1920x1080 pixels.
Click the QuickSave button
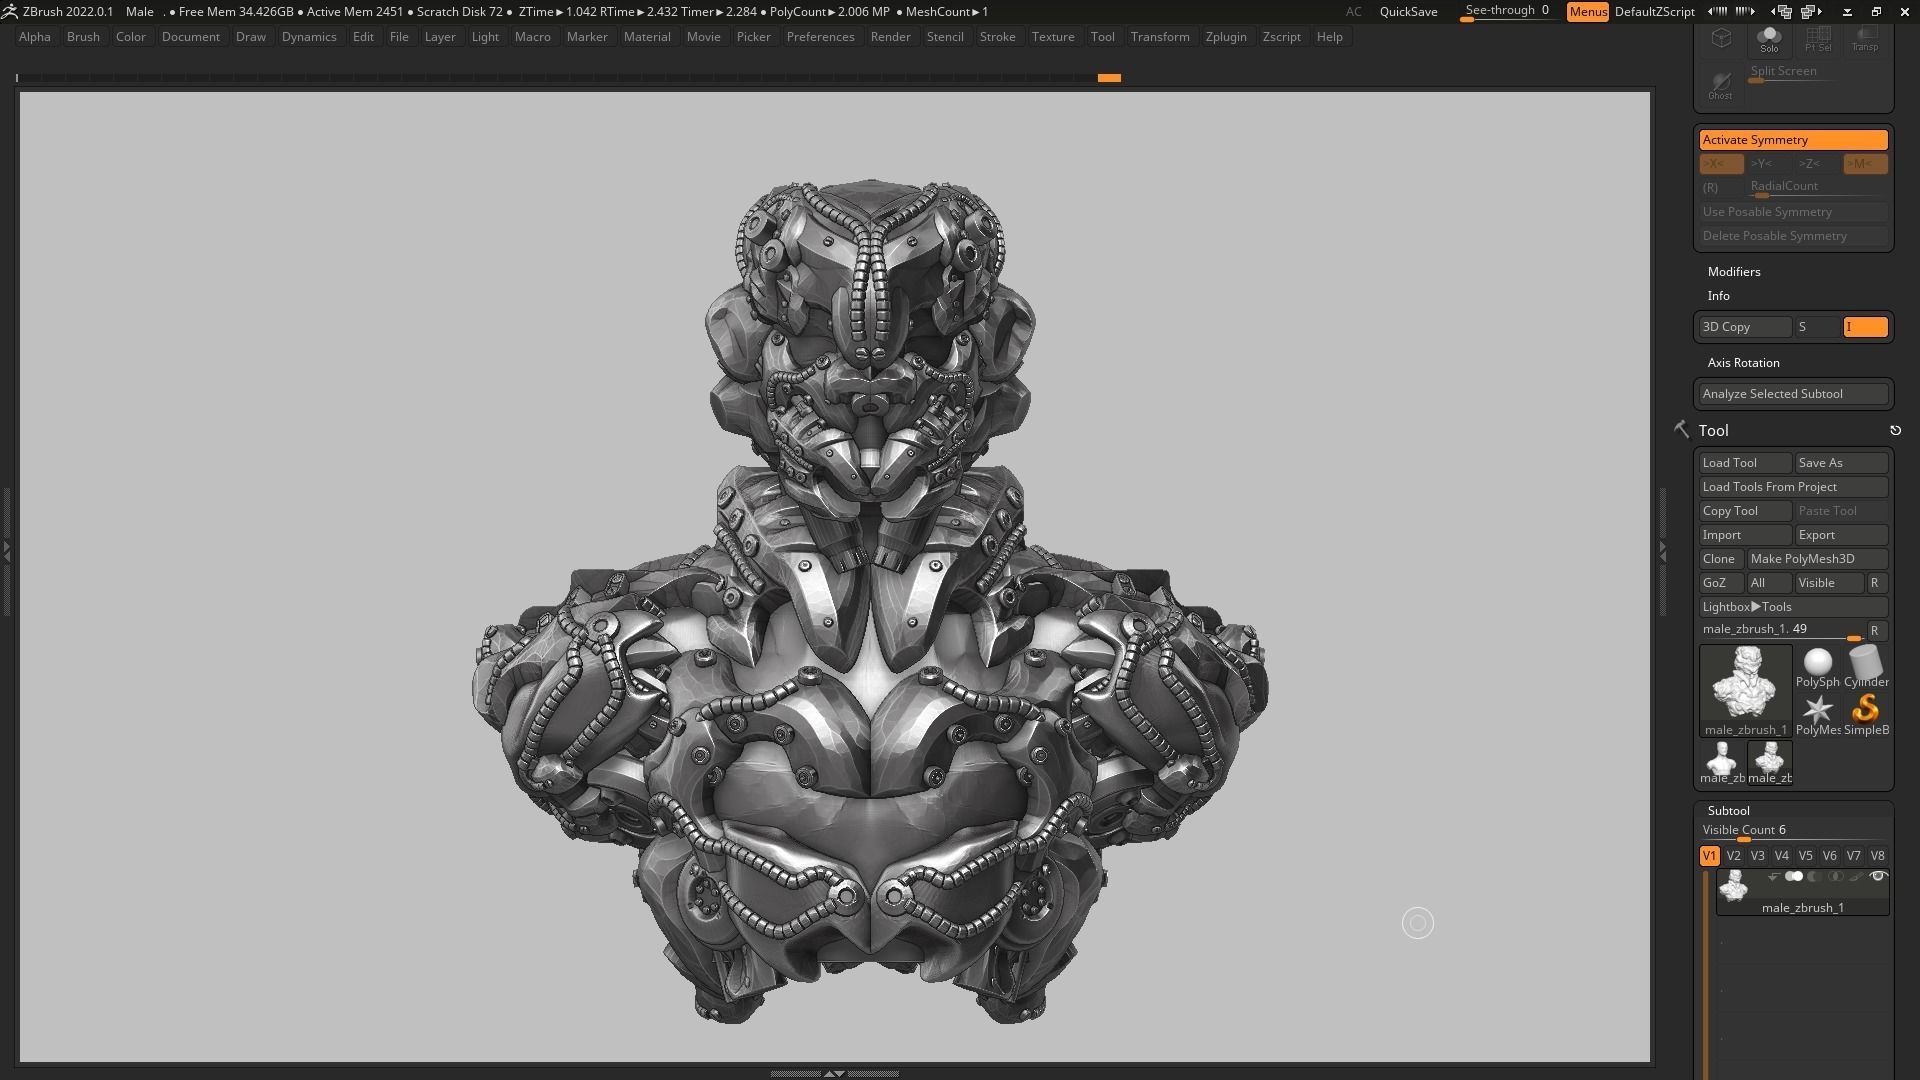(1408, 12)
